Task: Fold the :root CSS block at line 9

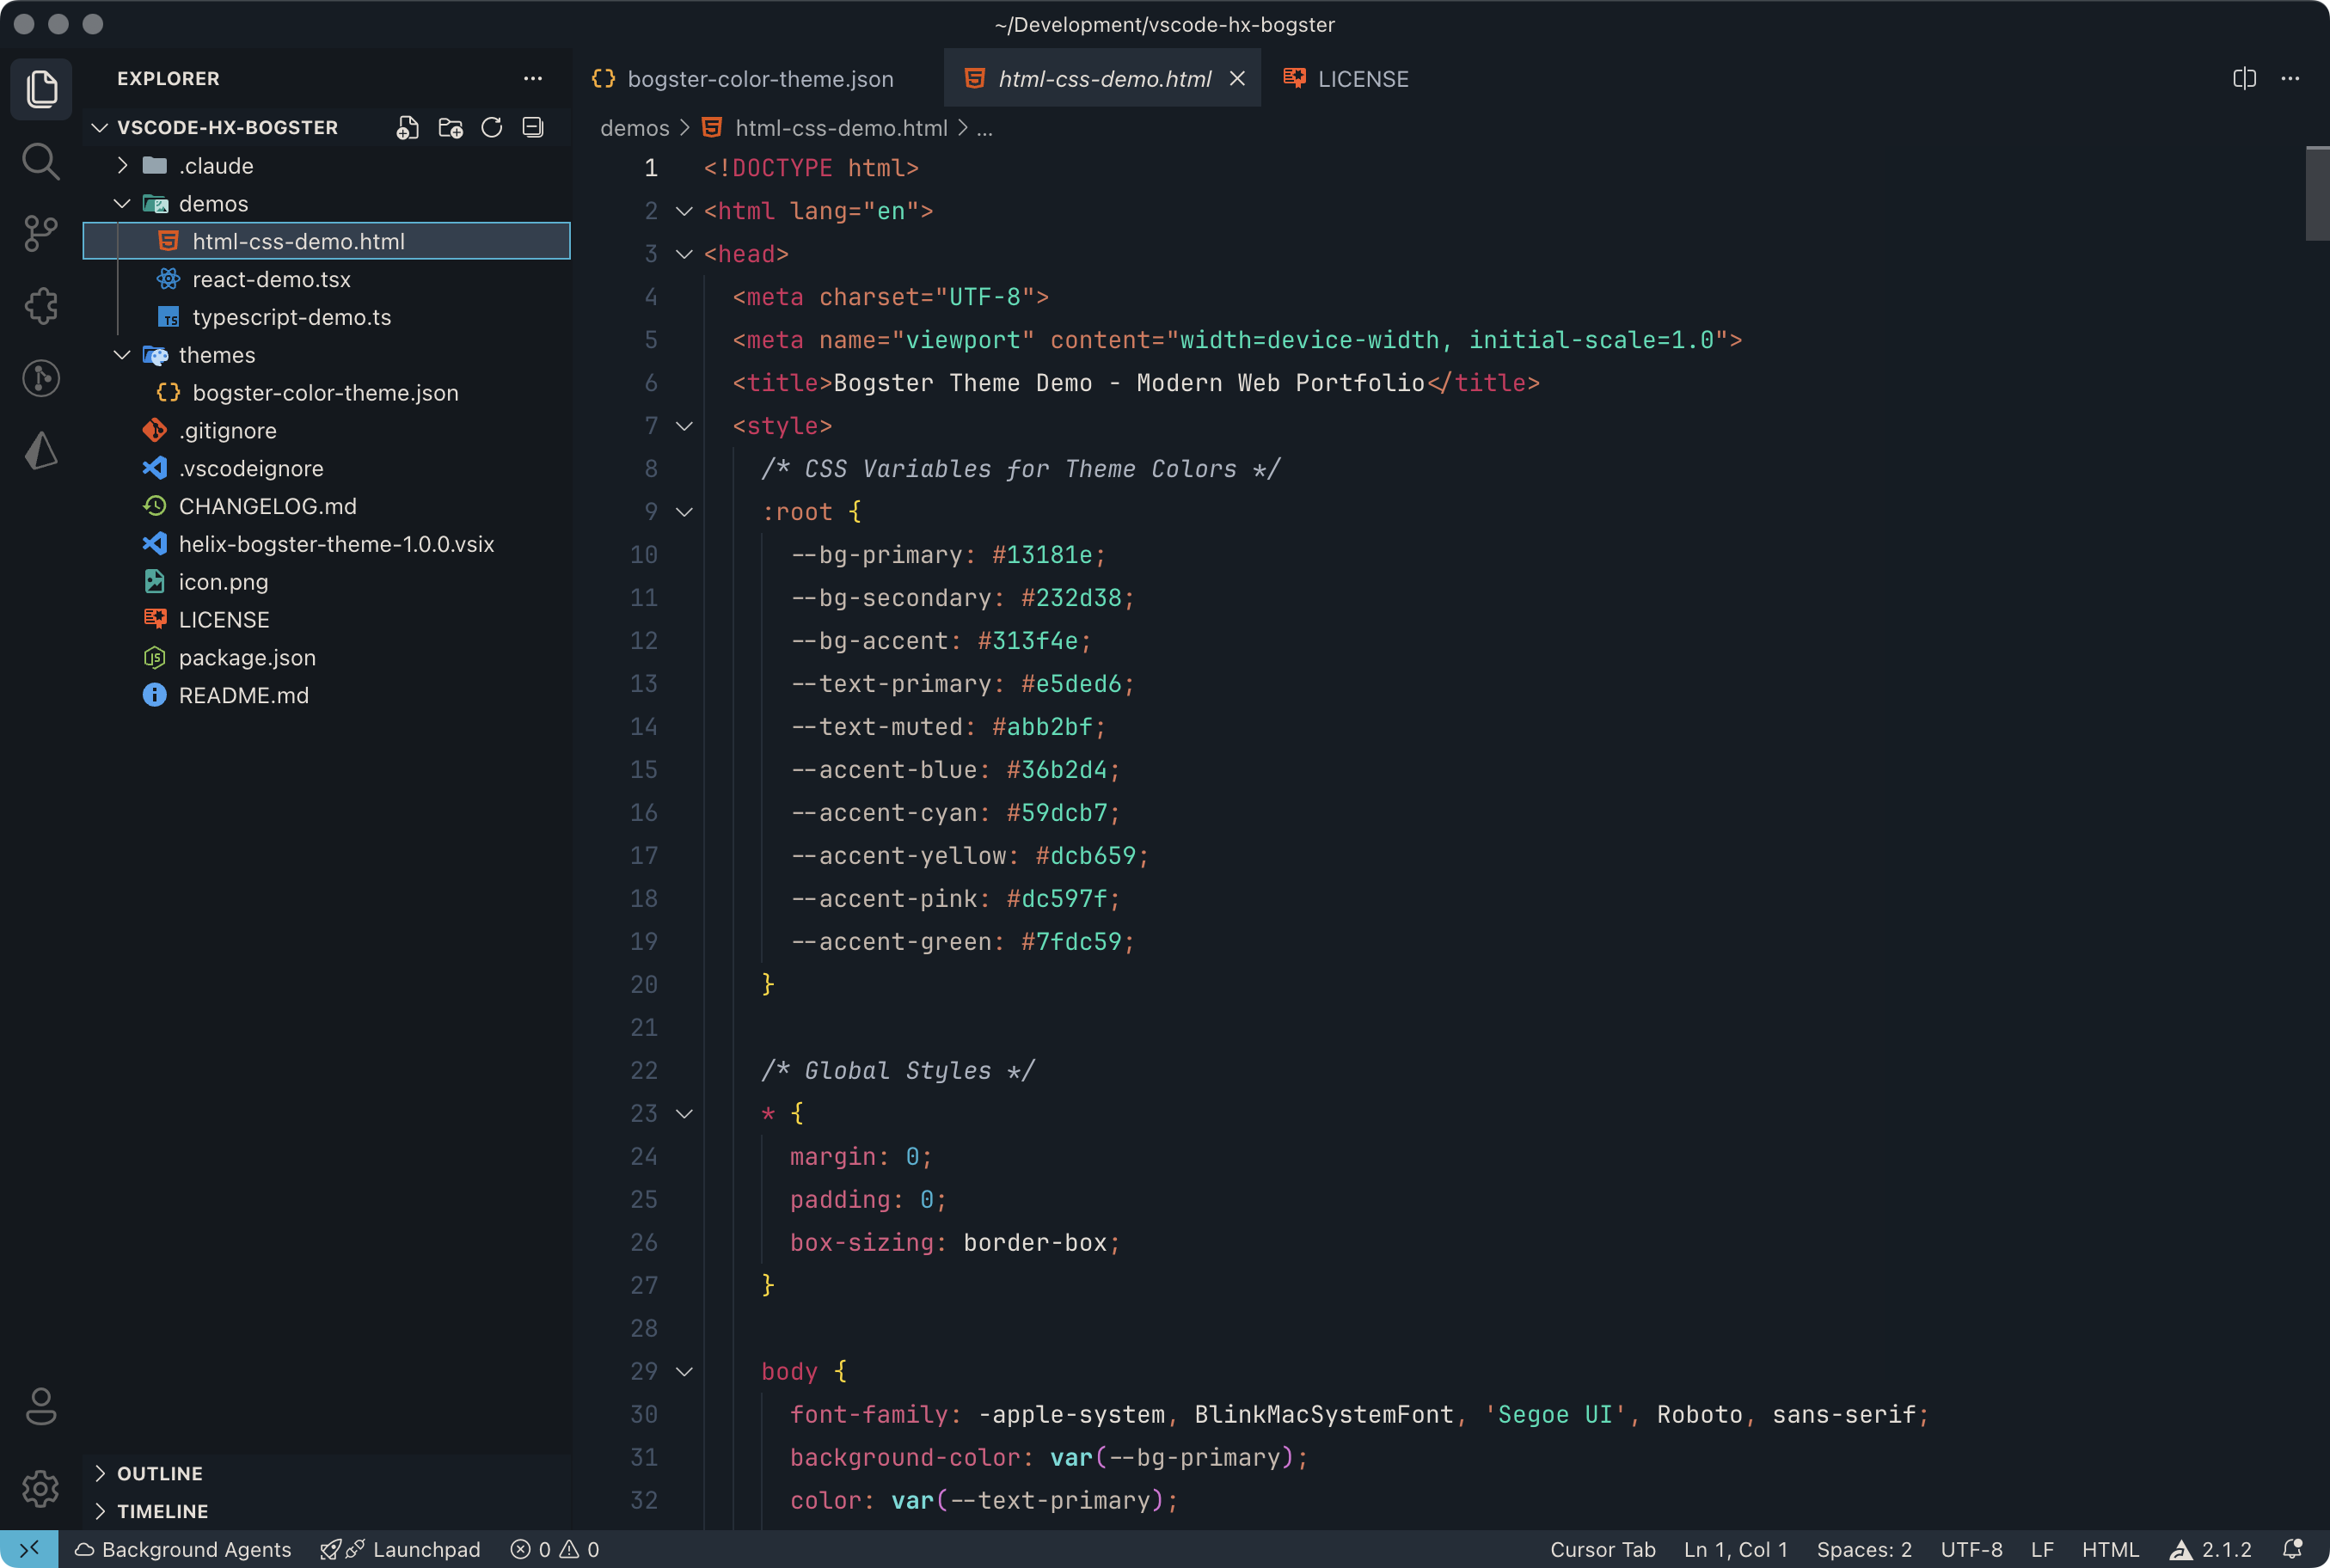Action: (x=684, y=512)
